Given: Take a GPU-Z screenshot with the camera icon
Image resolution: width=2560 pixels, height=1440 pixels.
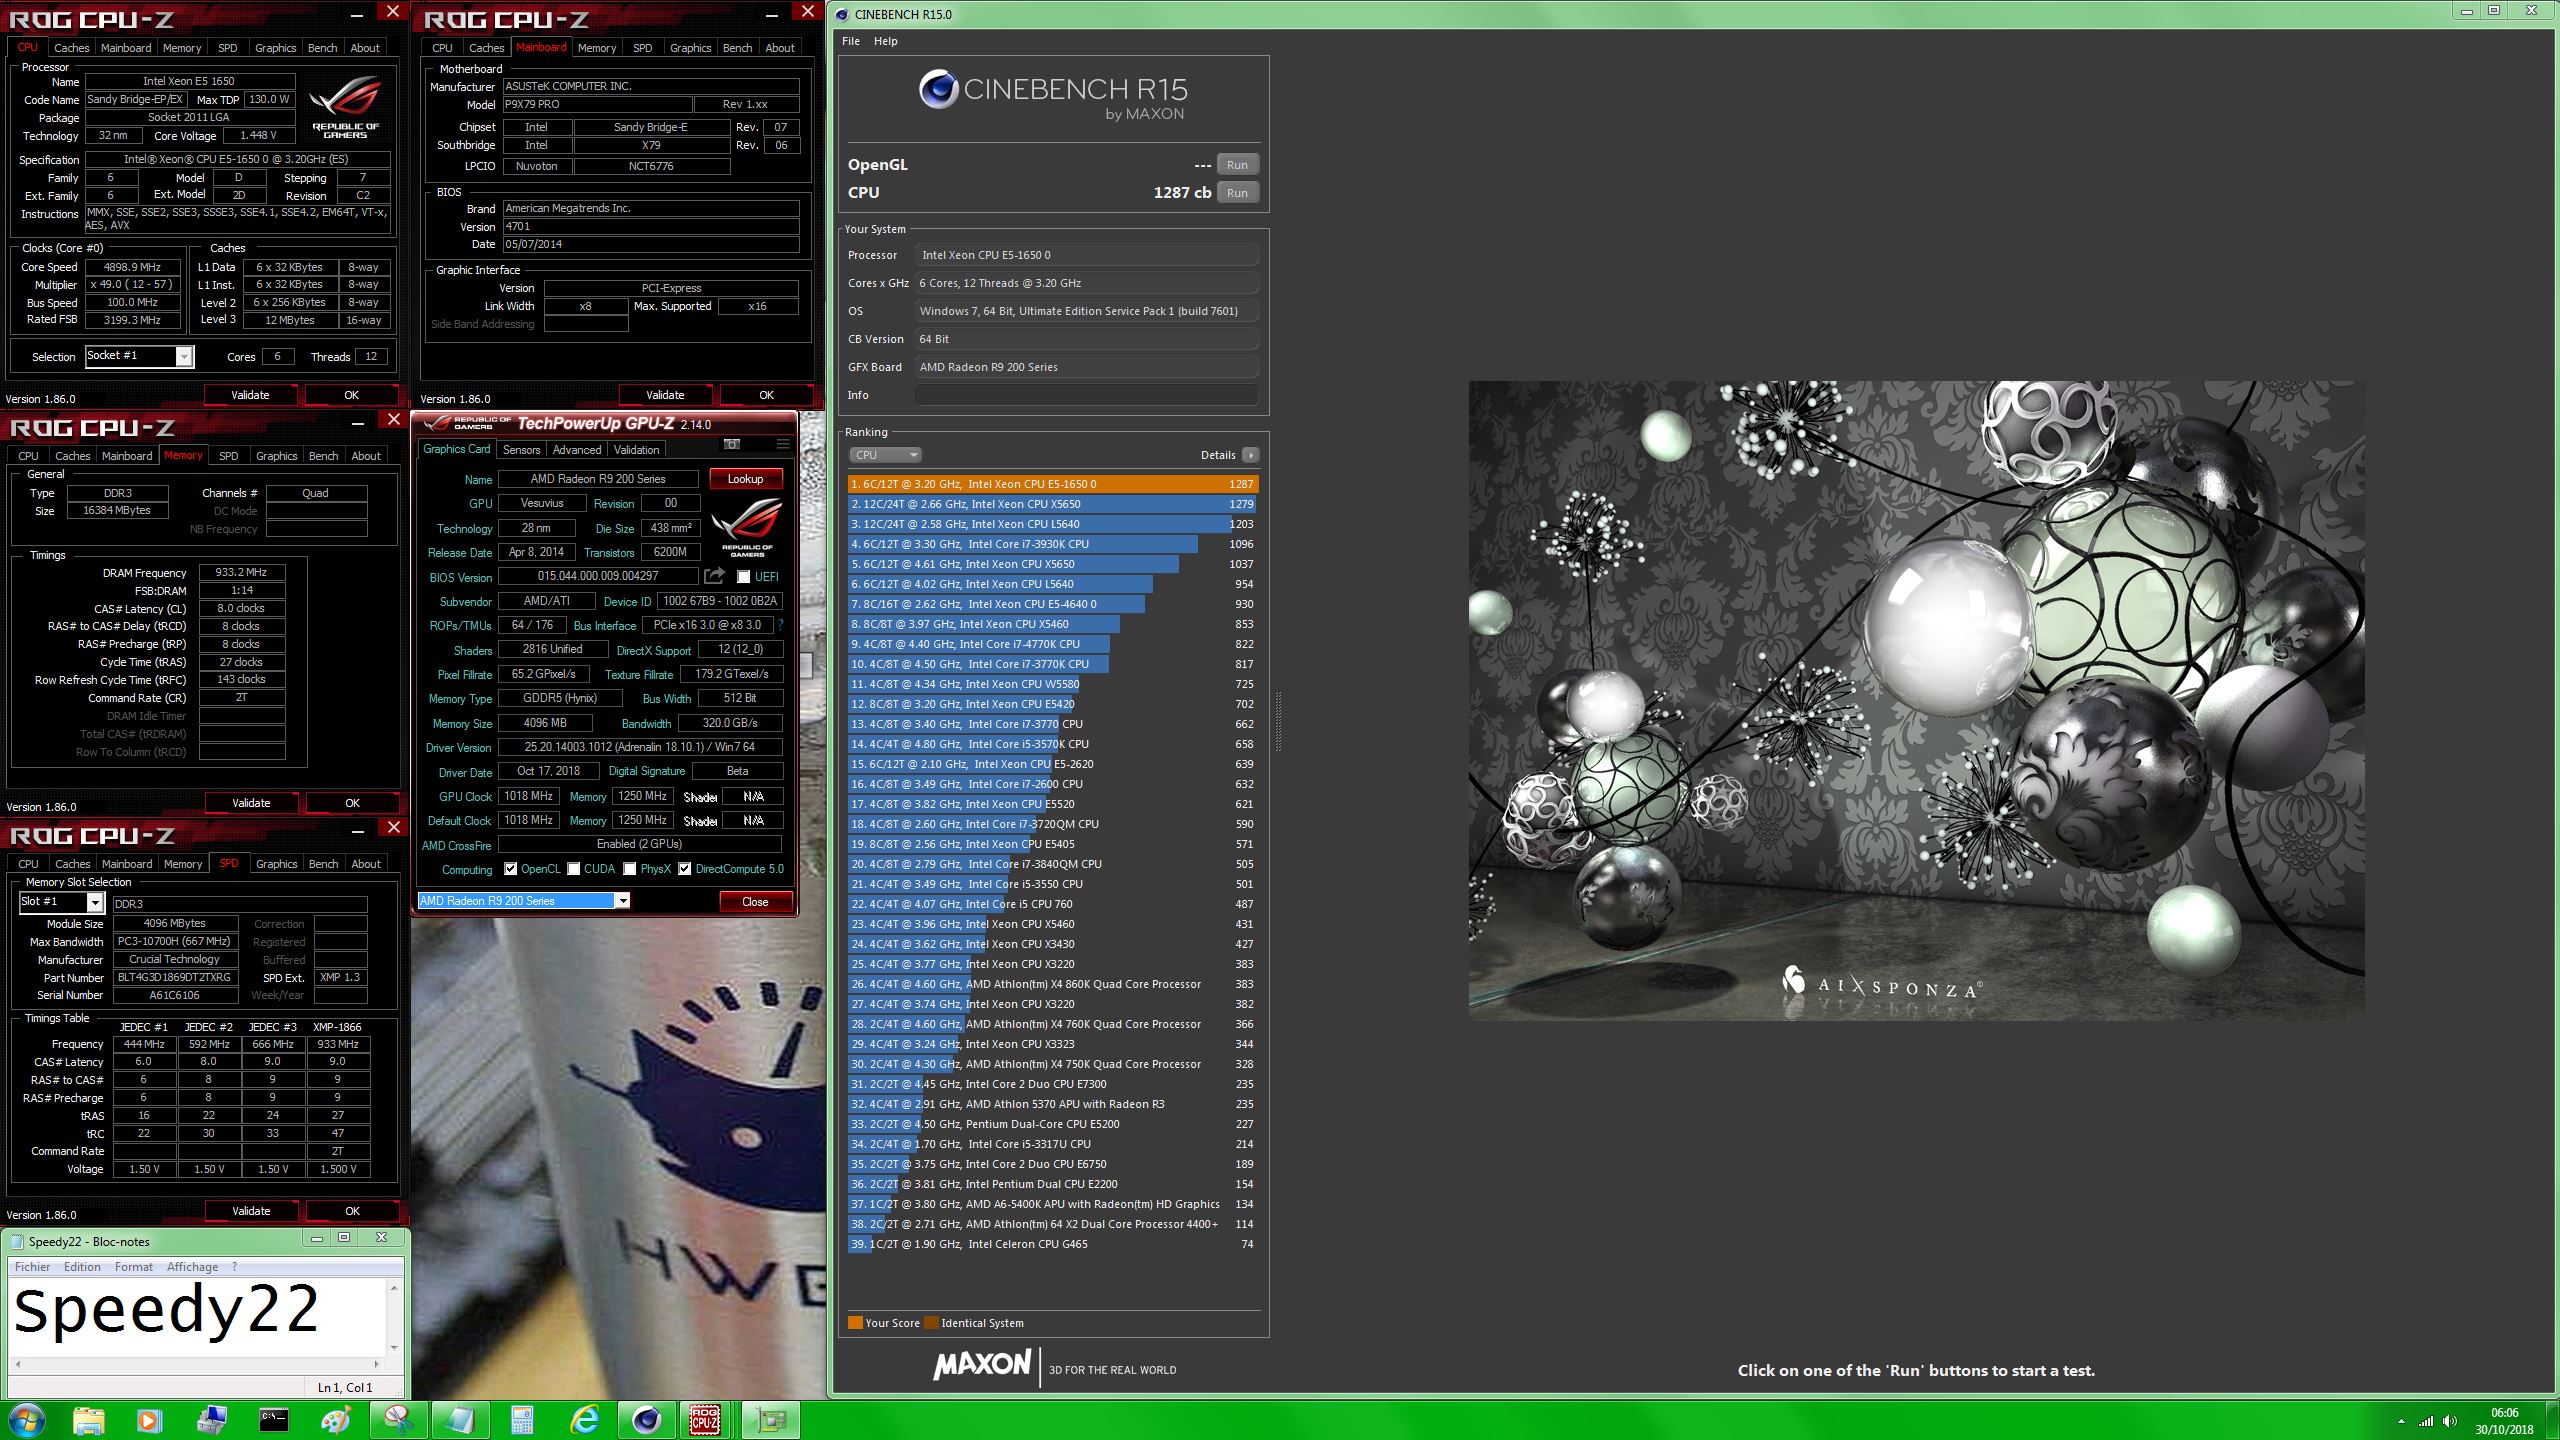Looking at the screenshot, I should pos(732,444).
